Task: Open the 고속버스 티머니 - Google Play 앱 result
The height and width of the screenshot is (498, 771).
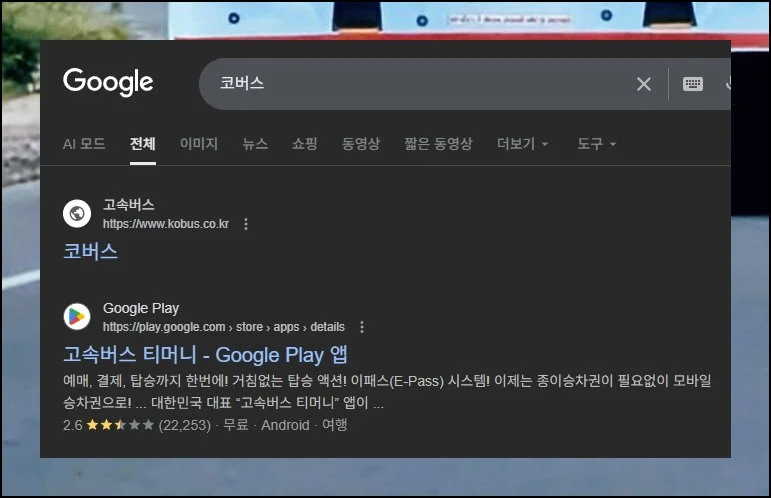Action: click(x=205, y=355)
